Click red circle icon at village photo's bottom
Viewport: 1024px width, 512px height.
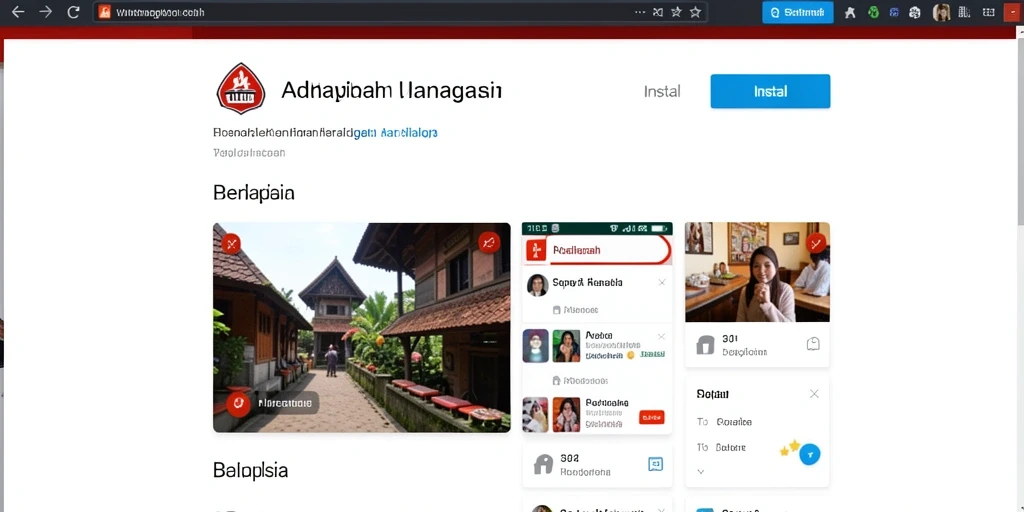(238, 404)
